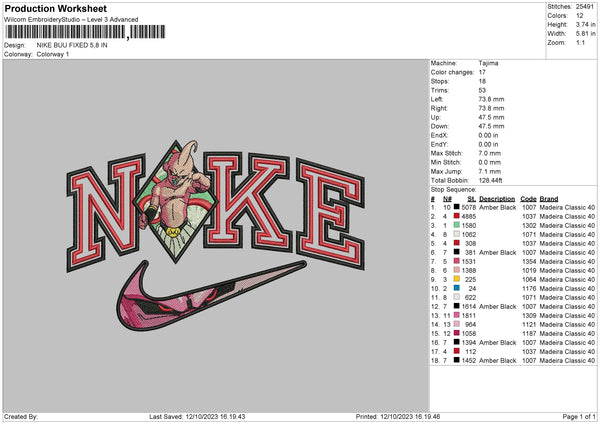The image size is (600, 424).
Task: Select the Zoom value '1:1'
Action: point(580,42)
